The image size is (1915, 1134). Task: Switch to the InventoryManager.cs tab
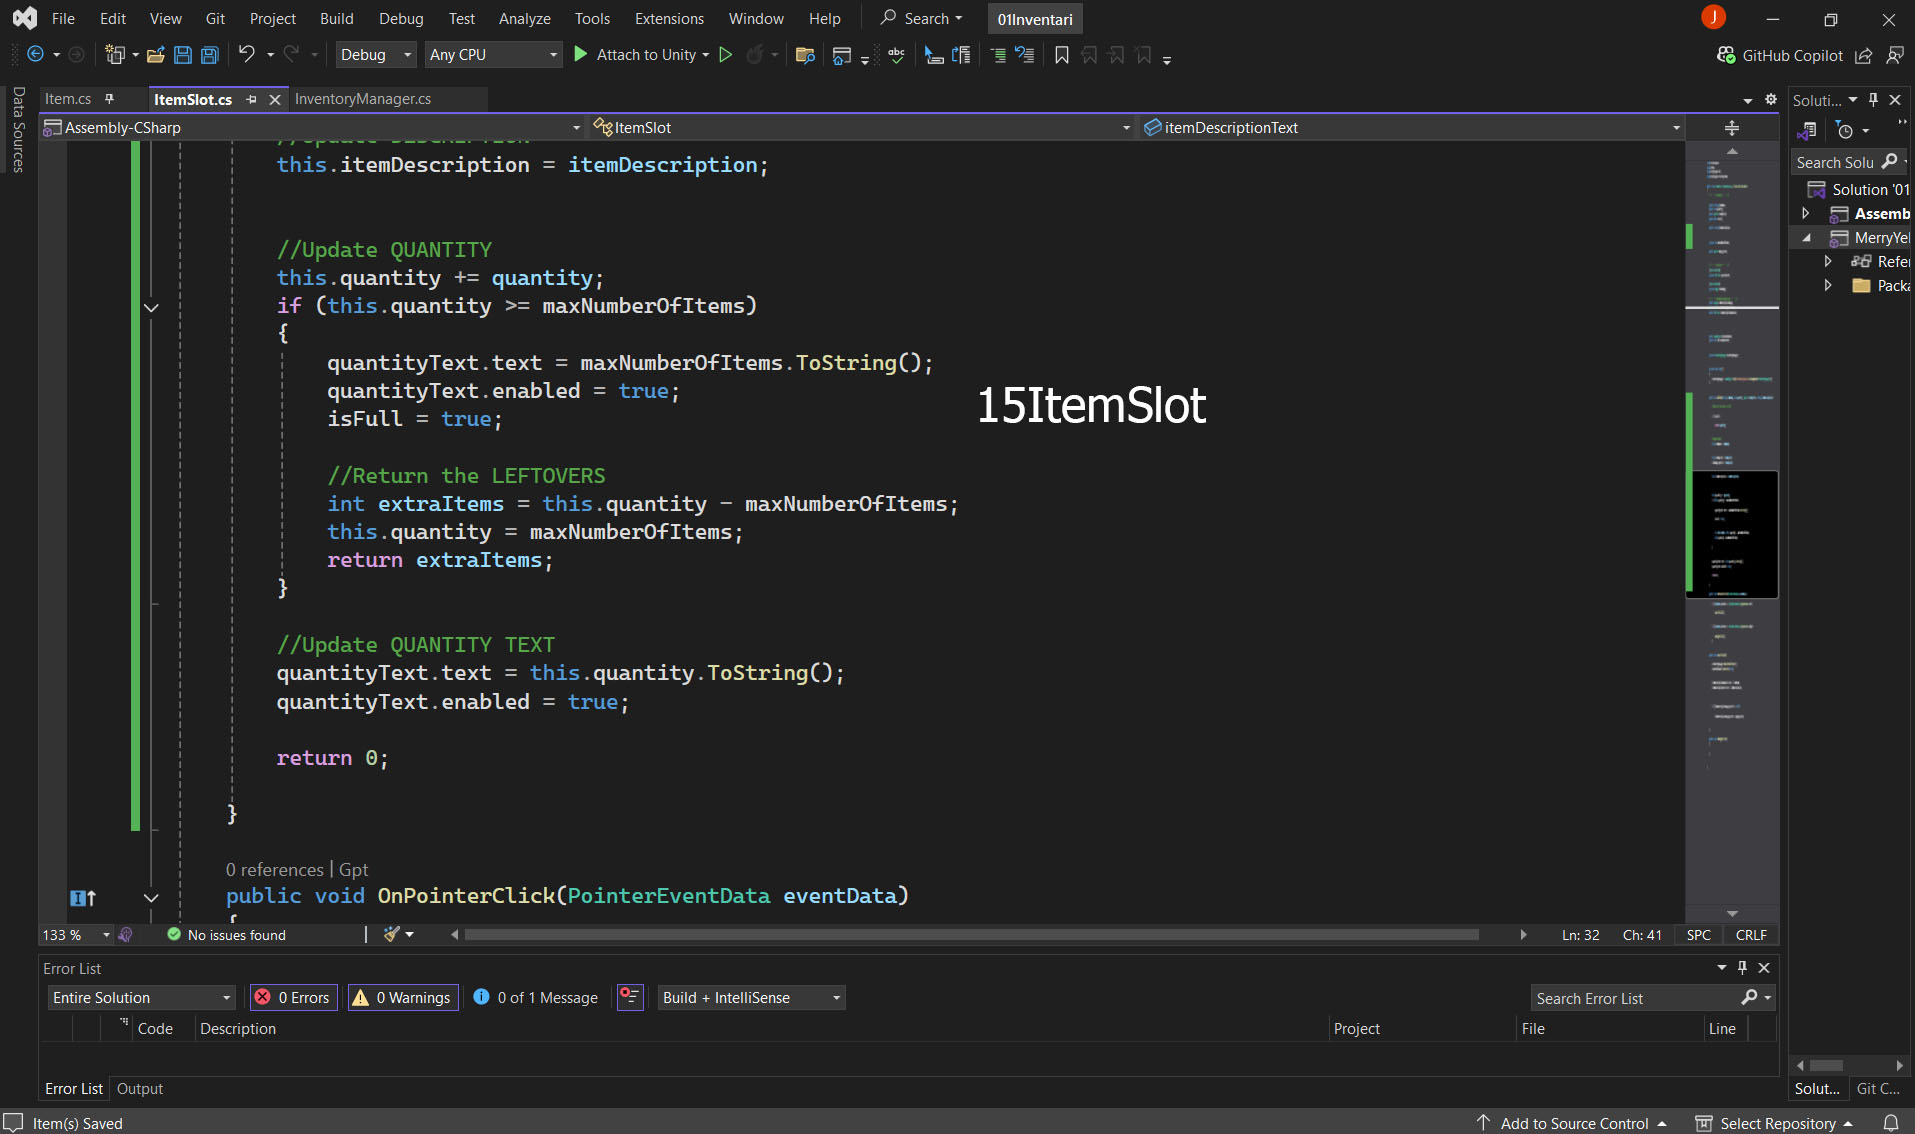(x=363, y=99)
